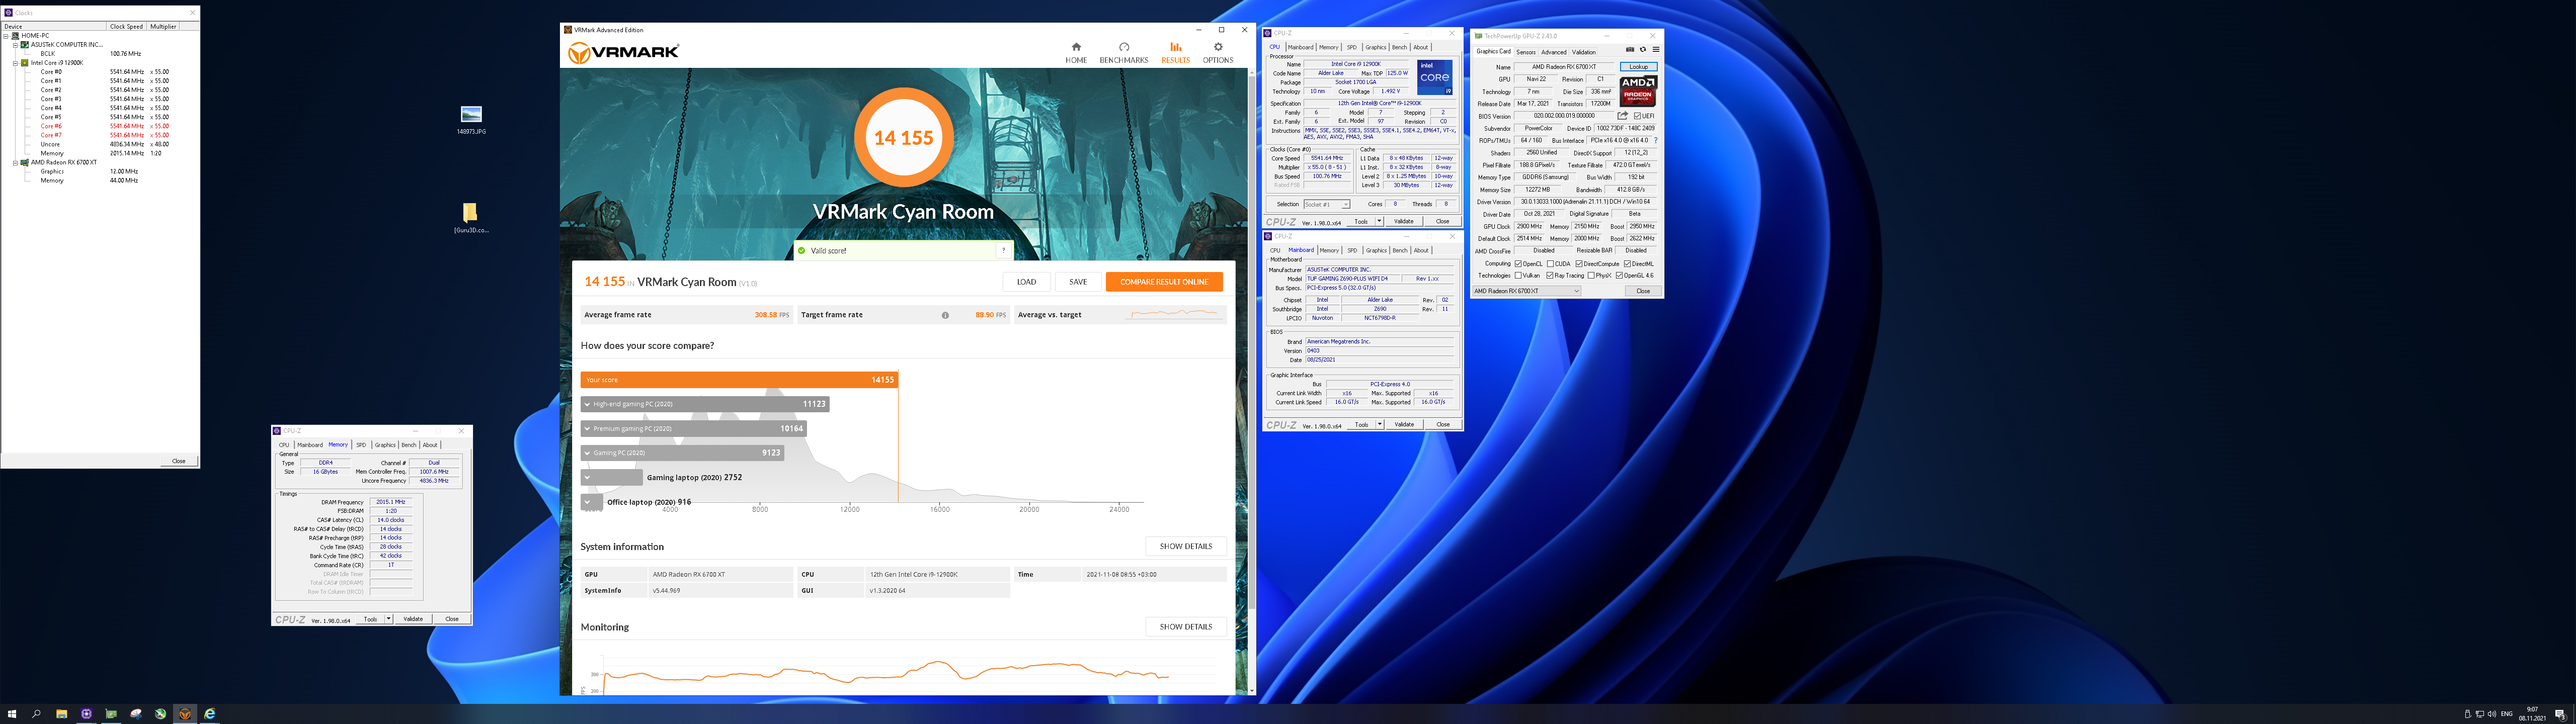This screenshot has height=724, width=2576.
Task: Click SHOW DETAILS for System information
Action: pyautogui.click(x=1186, y=547)
